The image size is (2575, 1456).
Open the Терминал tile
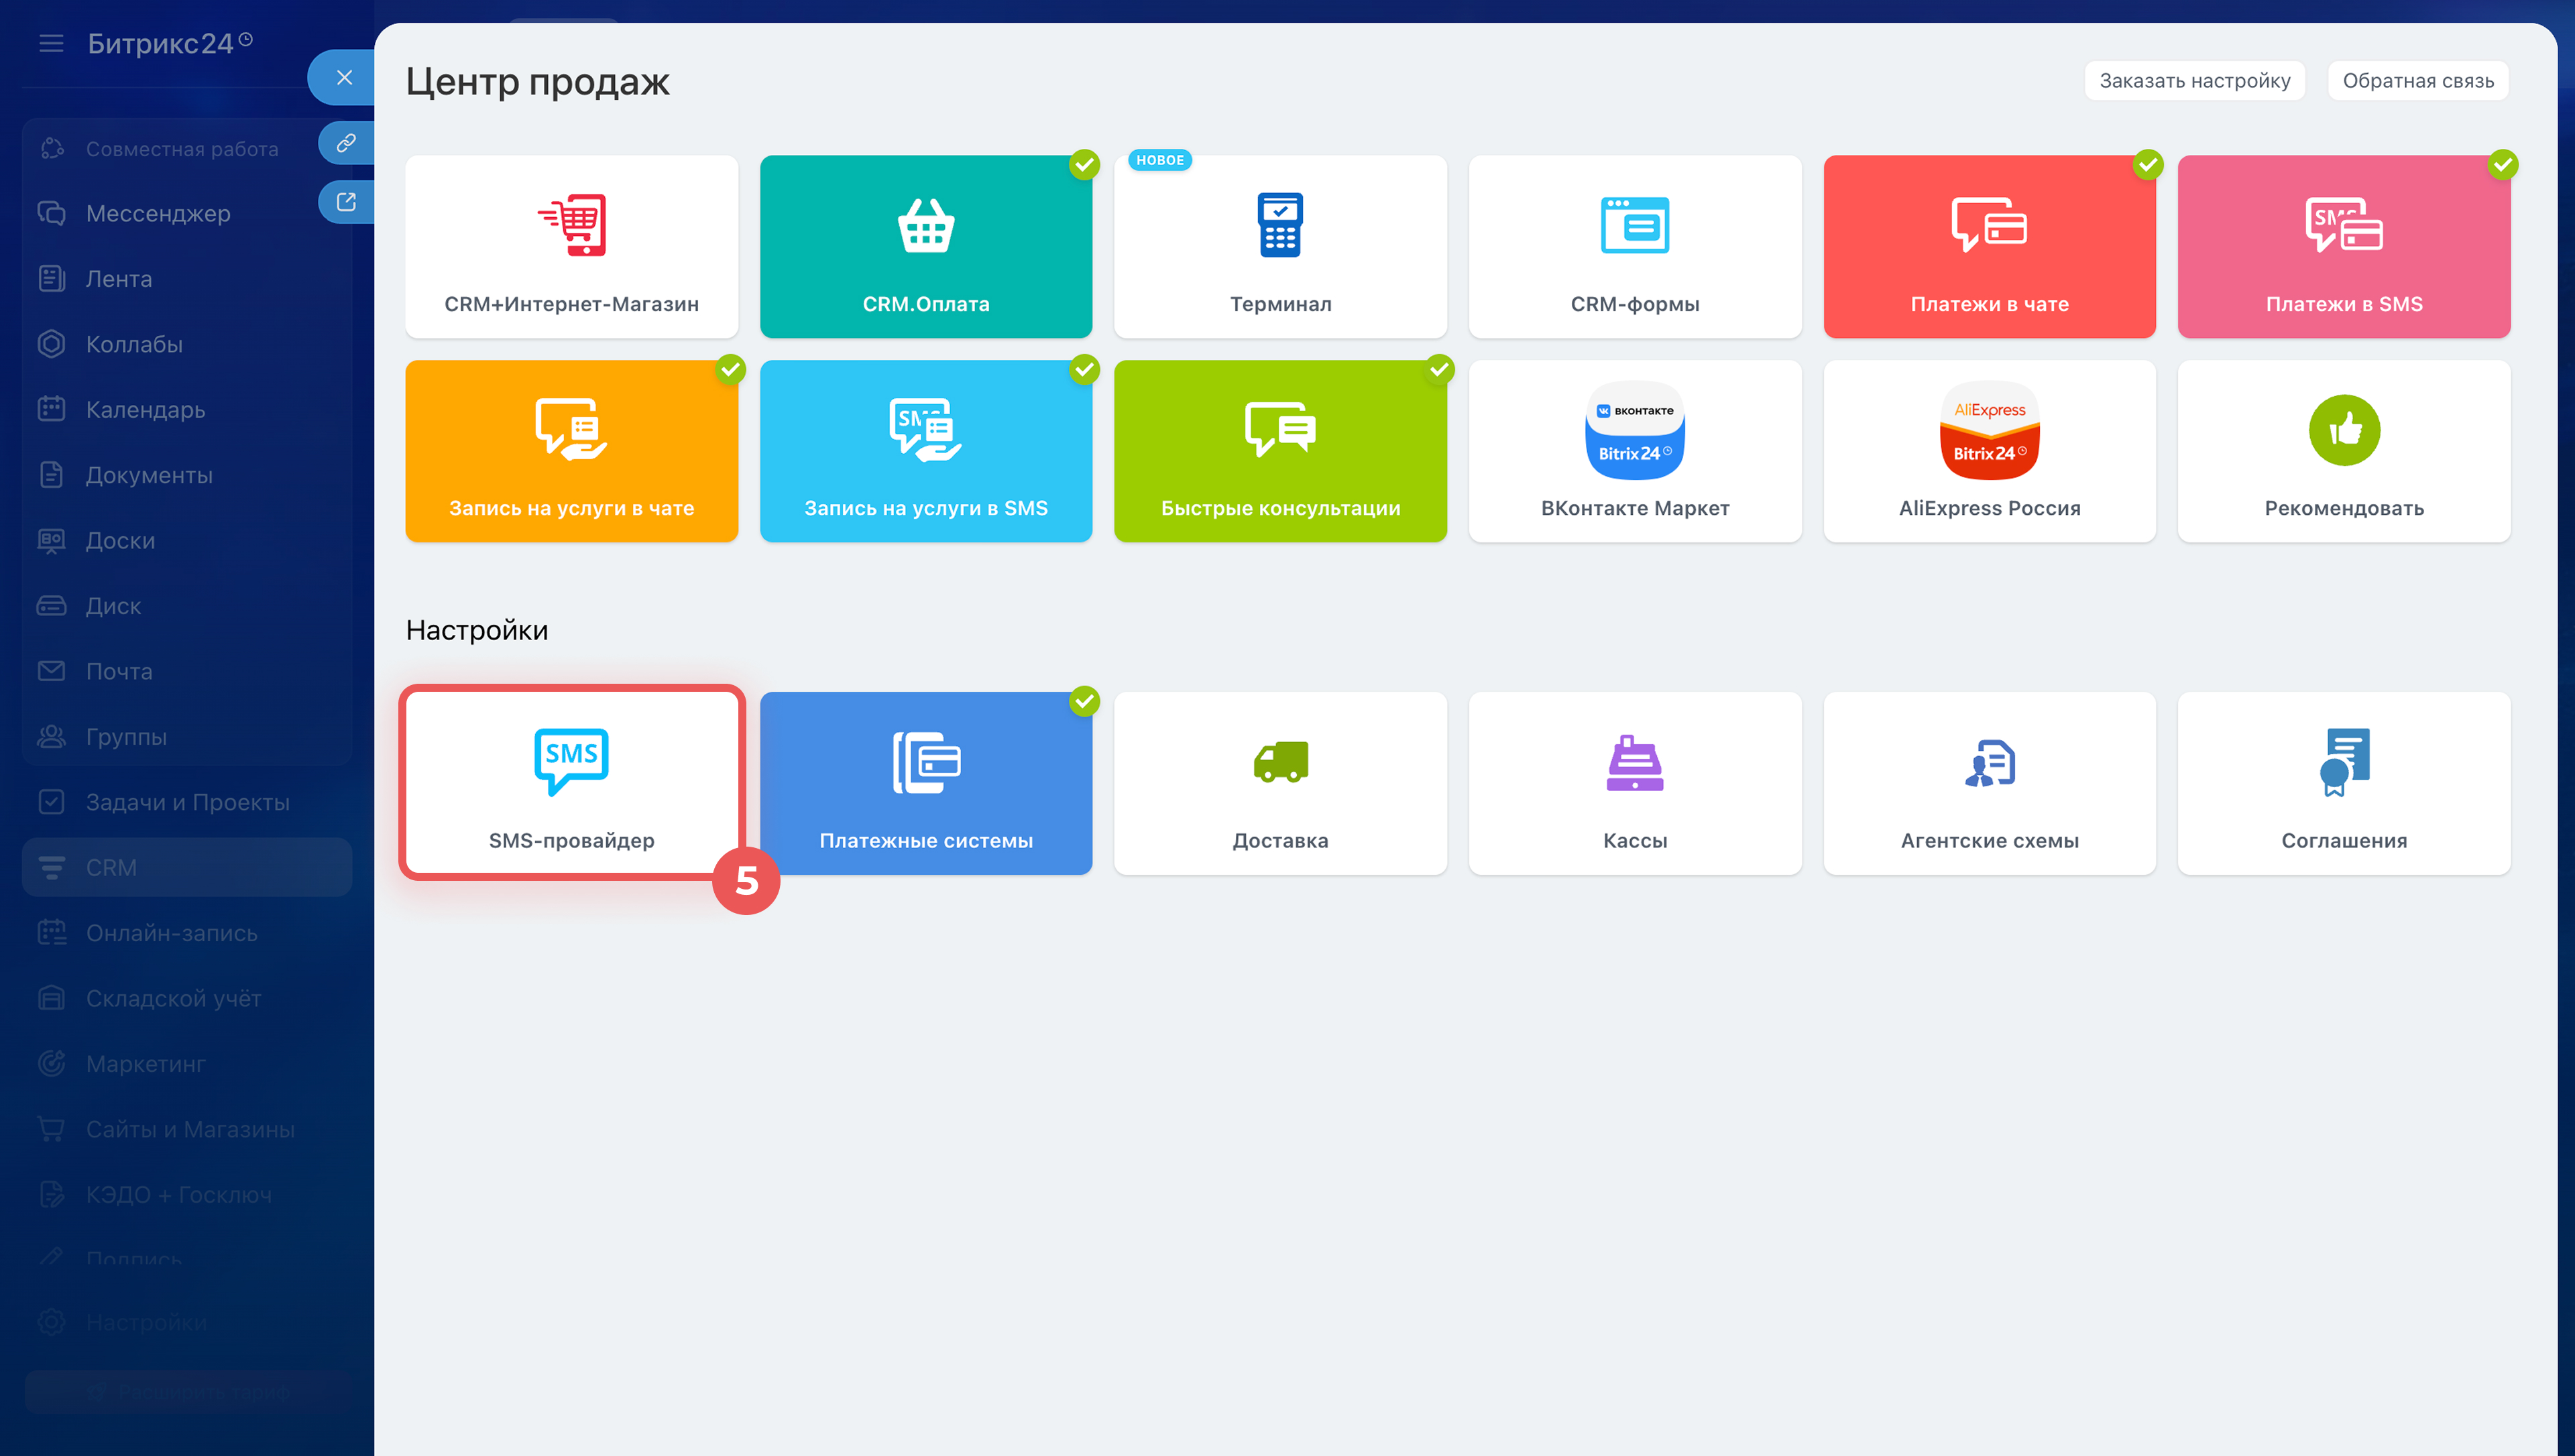1280,246
